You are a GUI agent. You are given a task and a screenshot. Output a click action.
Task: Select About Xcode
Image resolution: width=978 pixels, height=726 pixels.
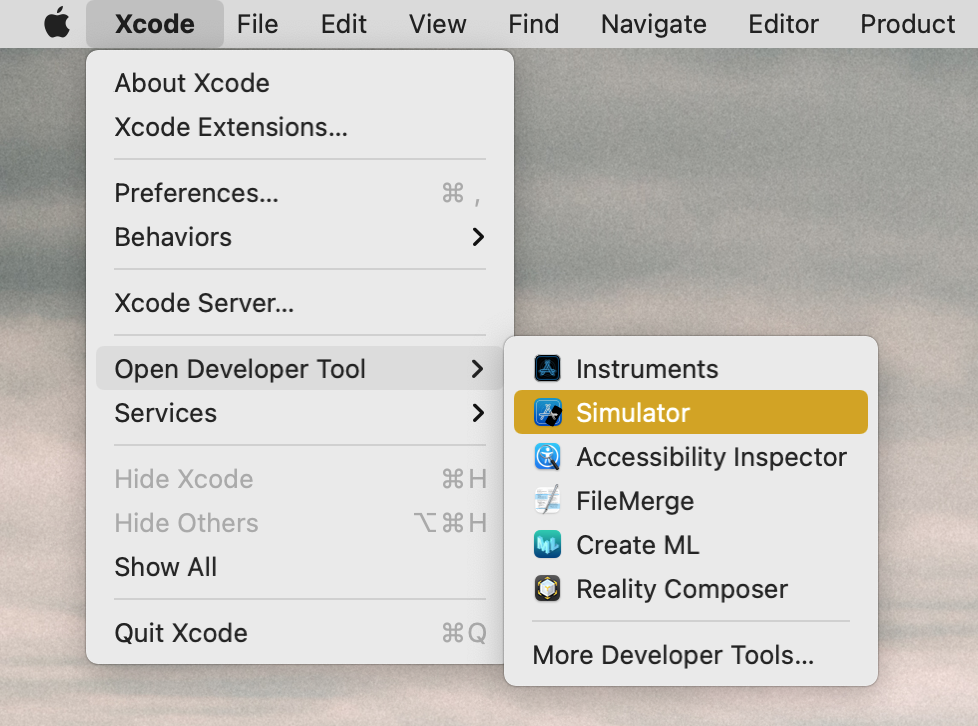(x=192, y=83)
